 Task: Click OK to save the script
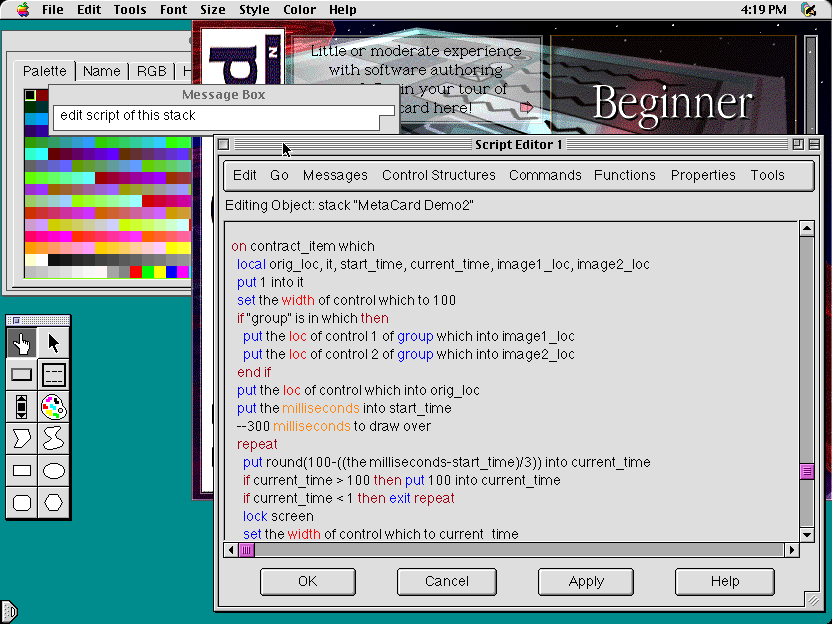pos(308,582)
